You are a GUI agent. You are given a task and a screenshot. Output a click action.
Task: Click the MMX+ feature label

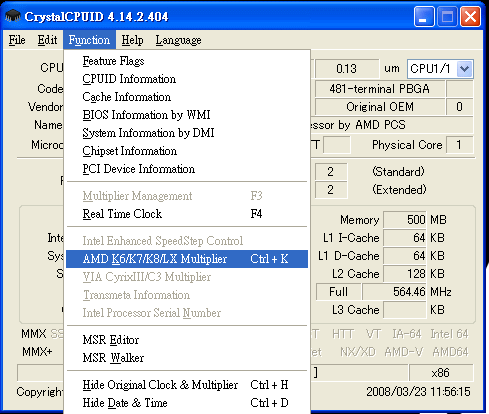tap(37, 352)
